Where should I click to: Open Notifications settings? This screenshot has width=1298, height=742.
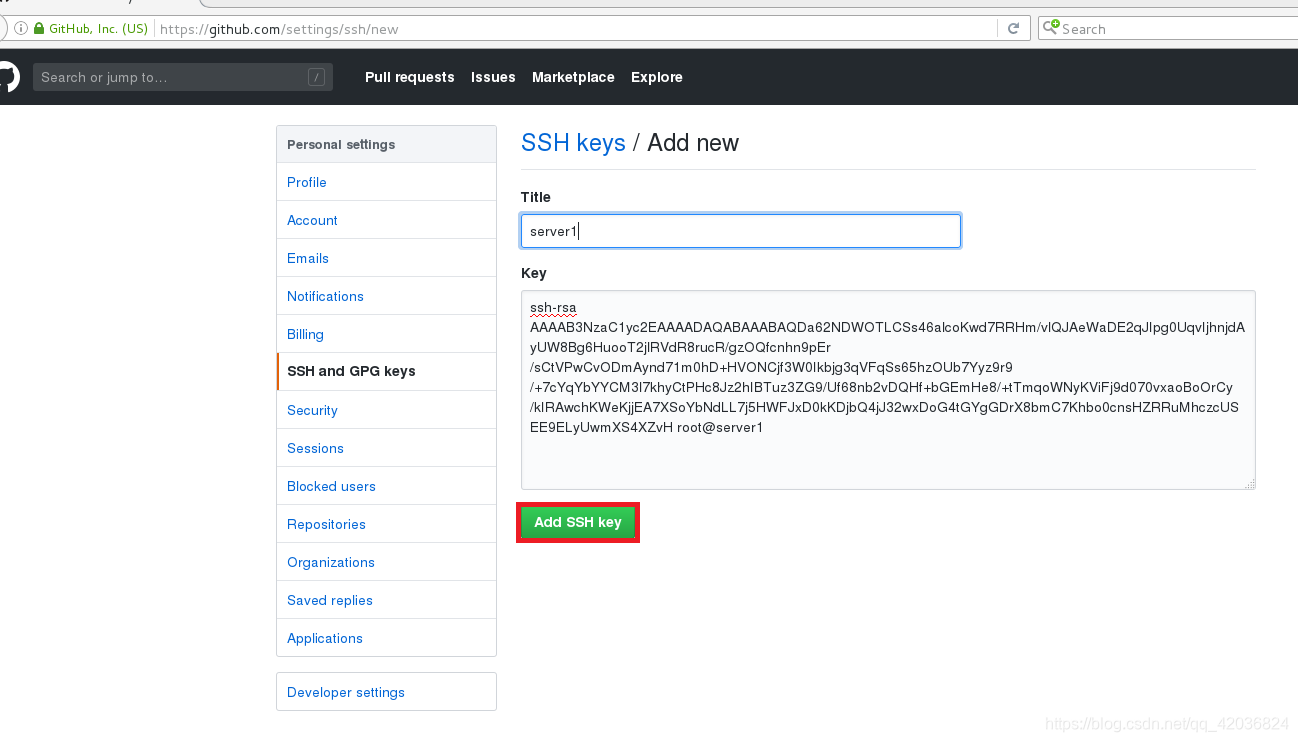pyautogui.click(x=386, y=296)
